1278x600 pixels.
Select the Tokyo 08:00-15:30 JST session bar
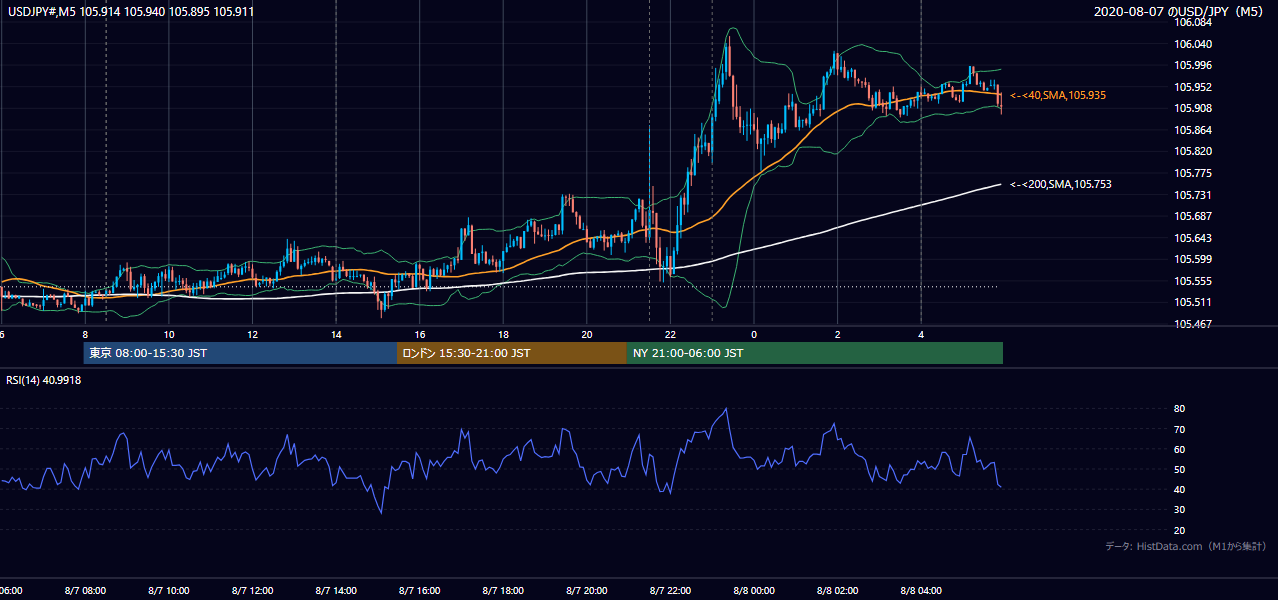pyautogui.click(x=240, y=353)
